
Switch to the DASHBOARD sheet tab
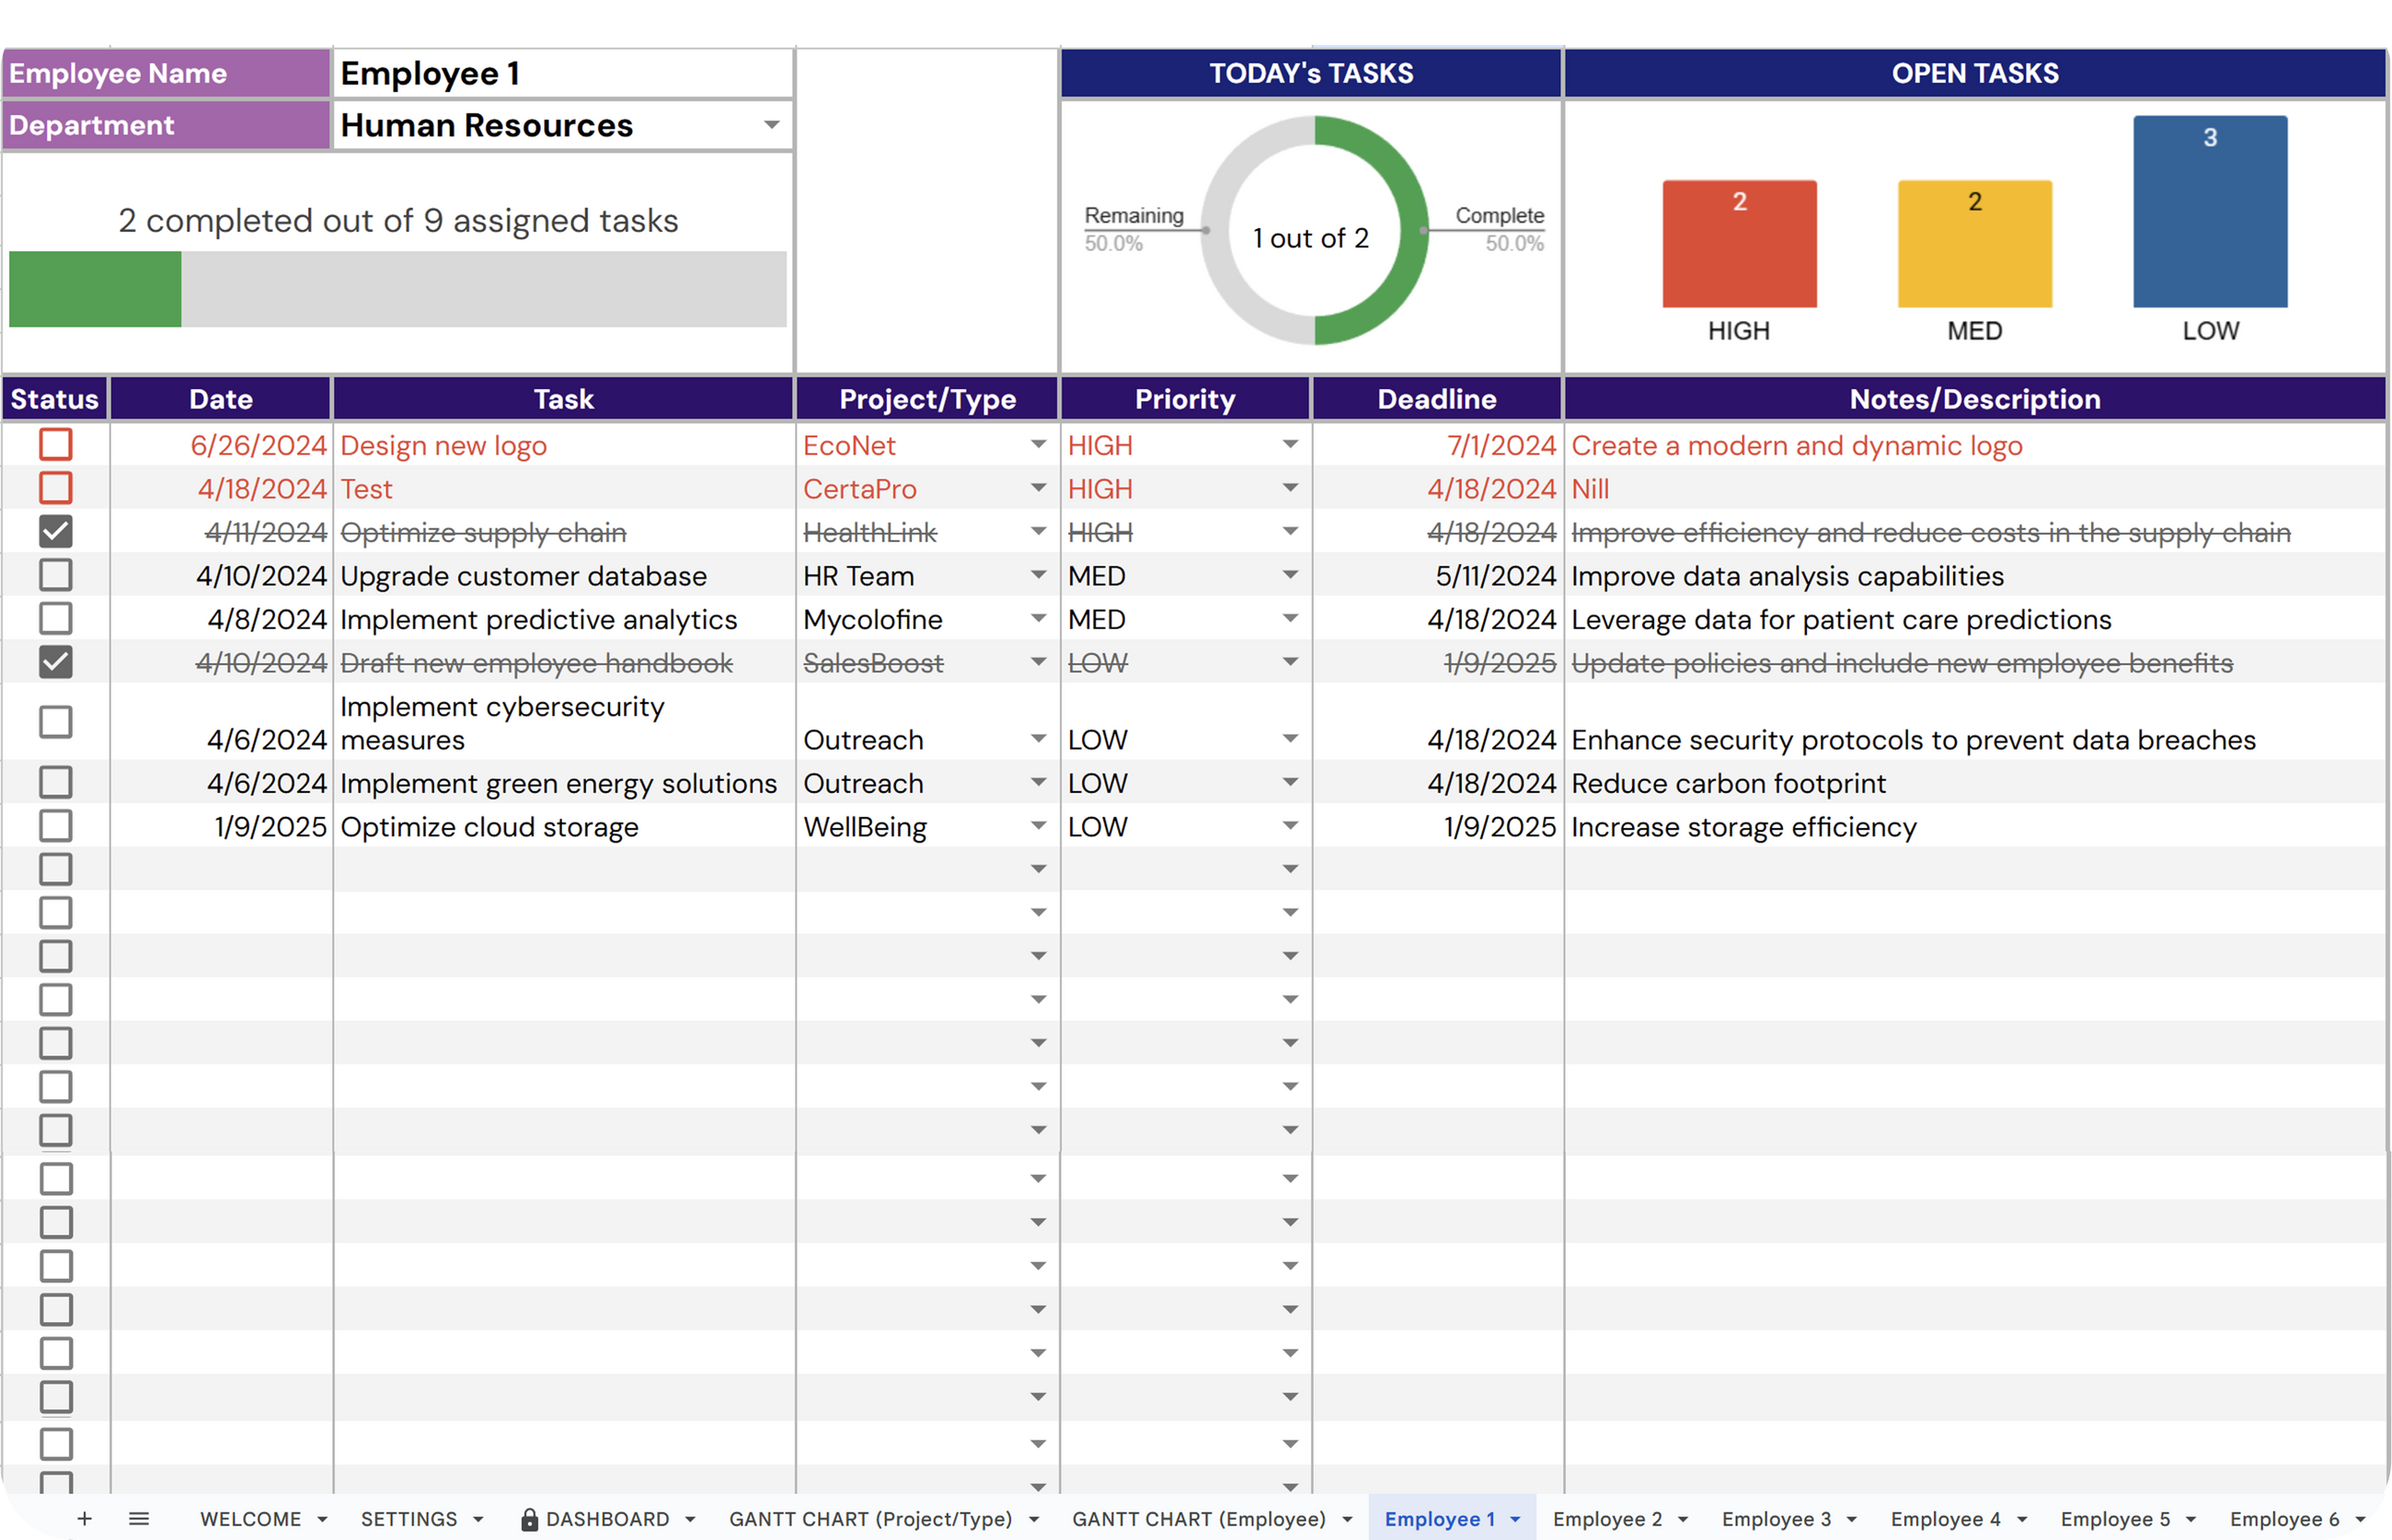coord(607,1520)
